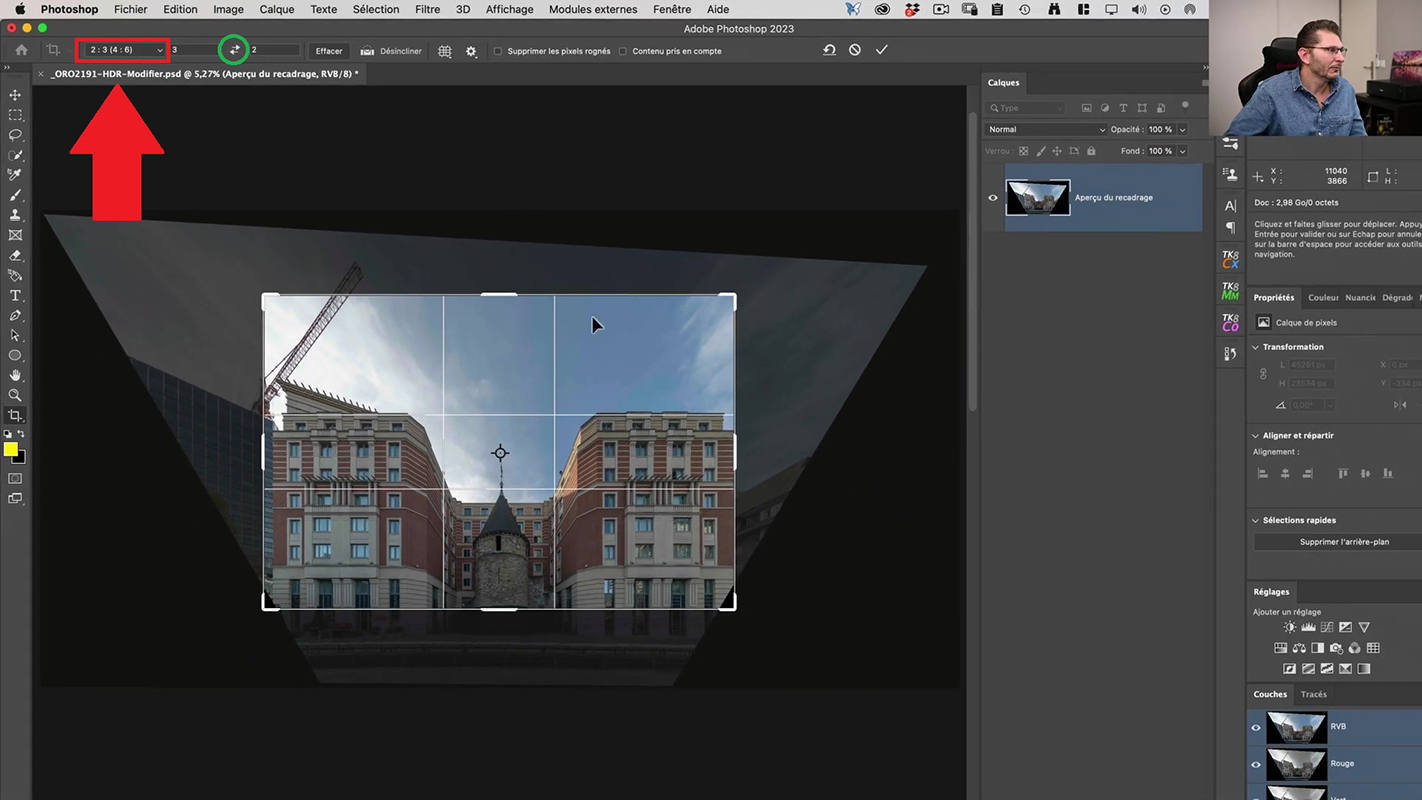Open the Filtre menu
The height and width of the screenshot is (800, 1422).
pos(427,9)
